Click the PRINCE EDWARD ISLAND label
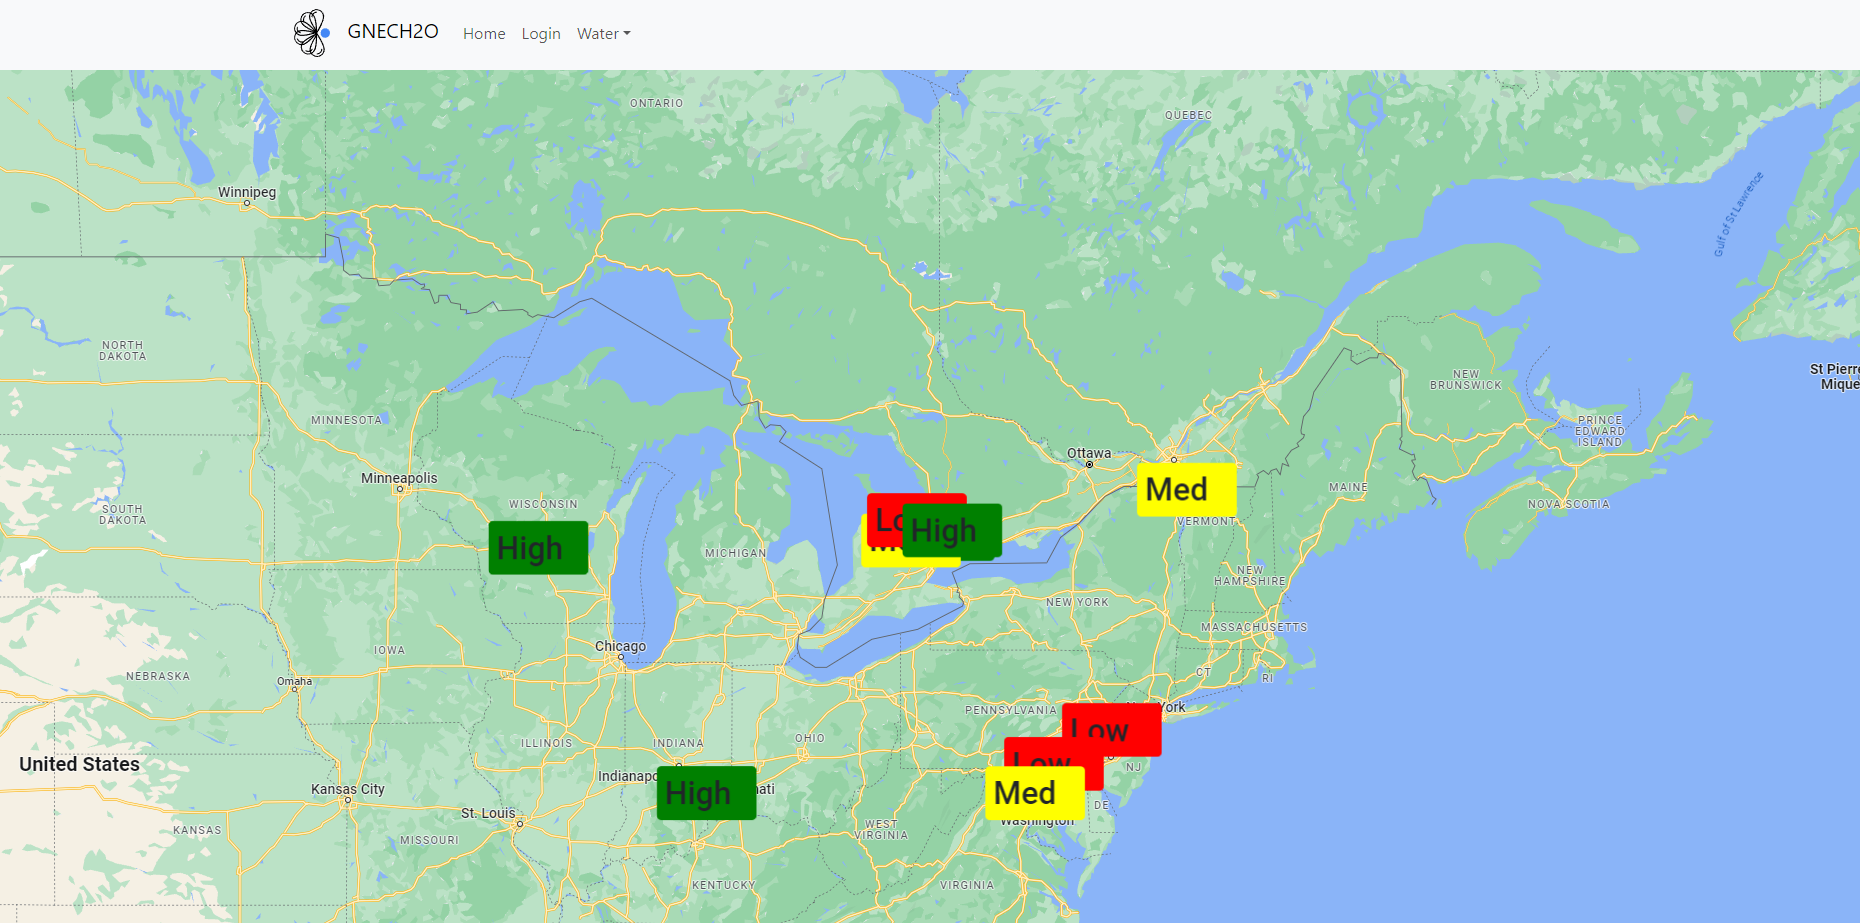 click(1600, 431)
